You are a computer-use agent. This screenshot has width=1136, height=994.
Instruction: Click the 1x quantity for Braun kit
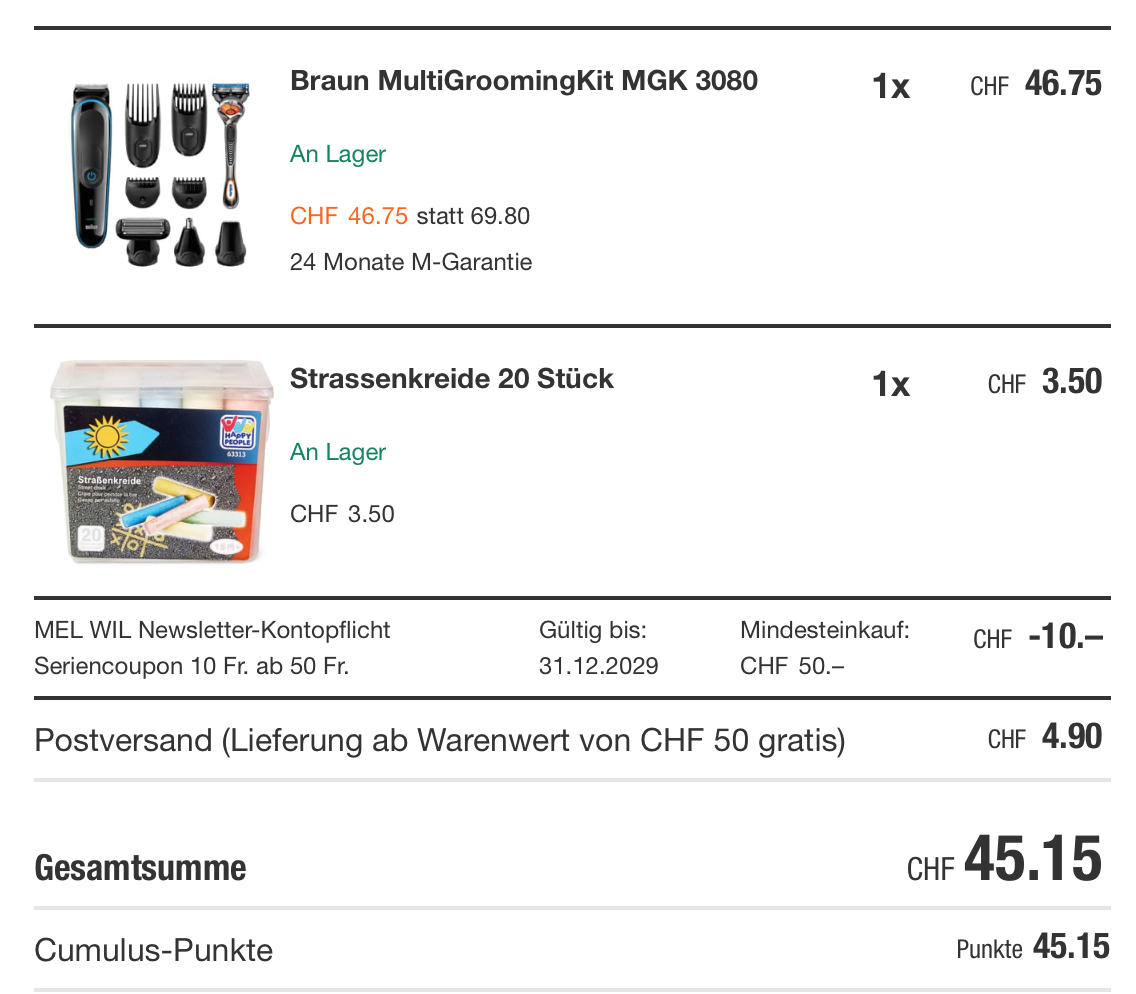890,87
